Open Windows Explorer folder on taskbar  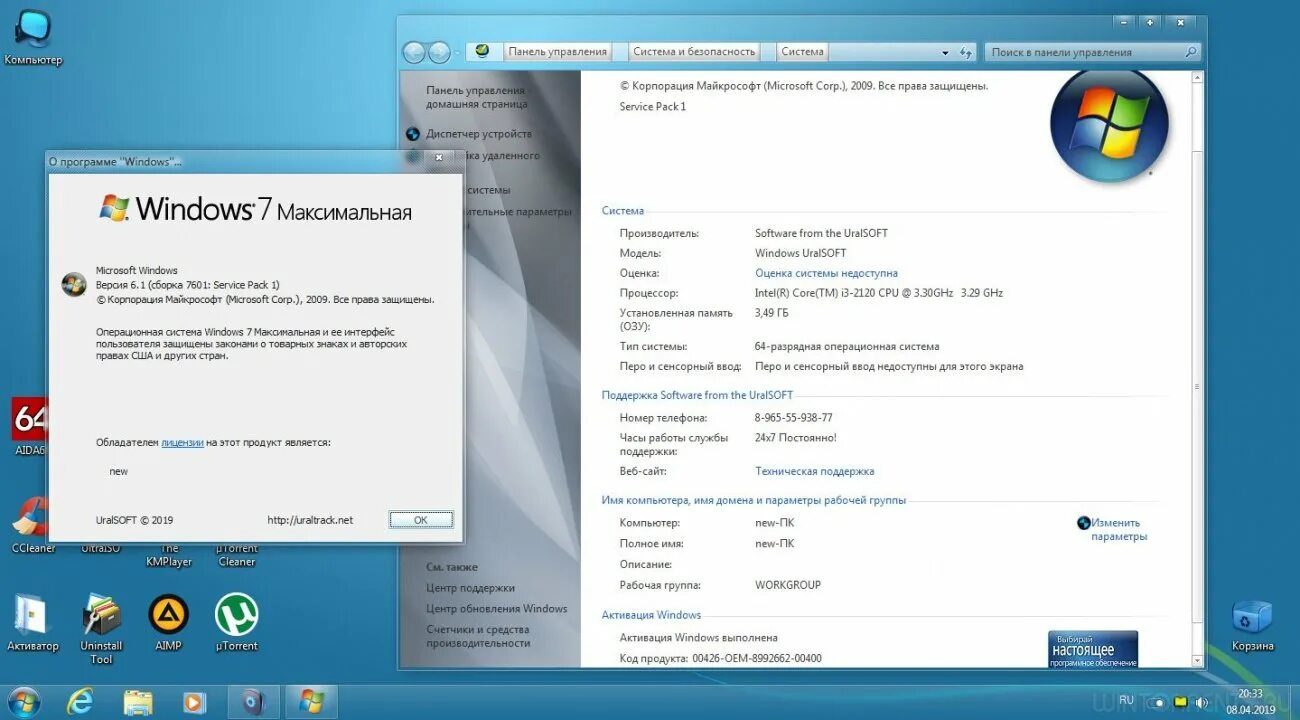(138, 701)
